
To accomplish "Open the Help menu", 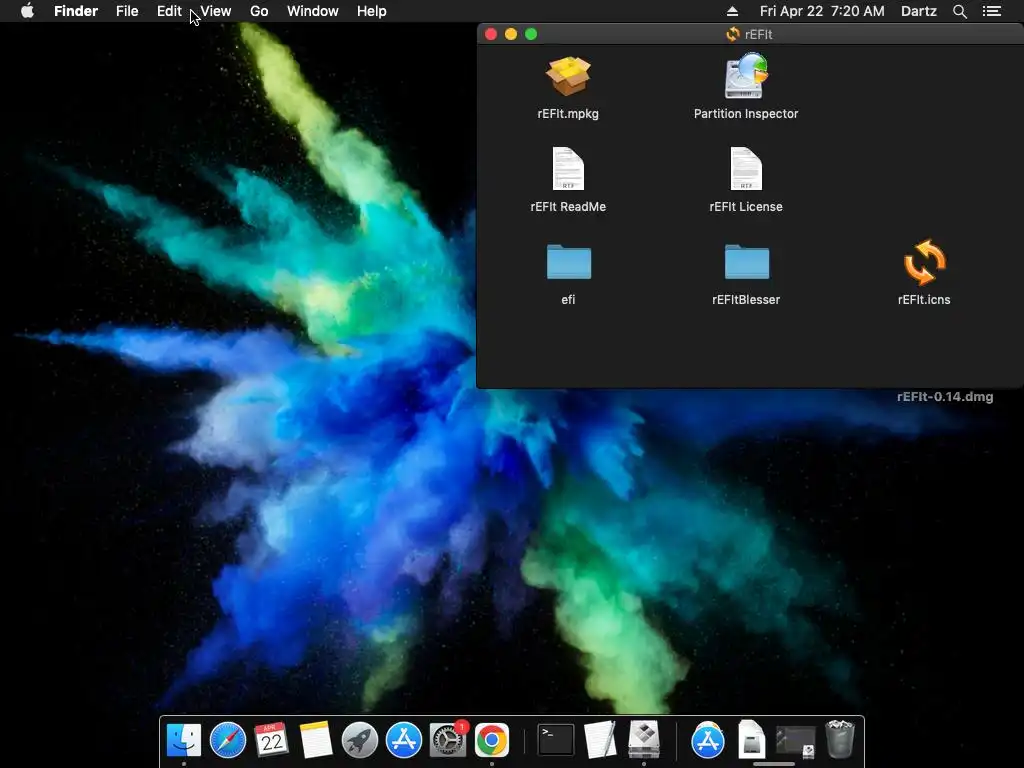I will click(x=372, y=11).
